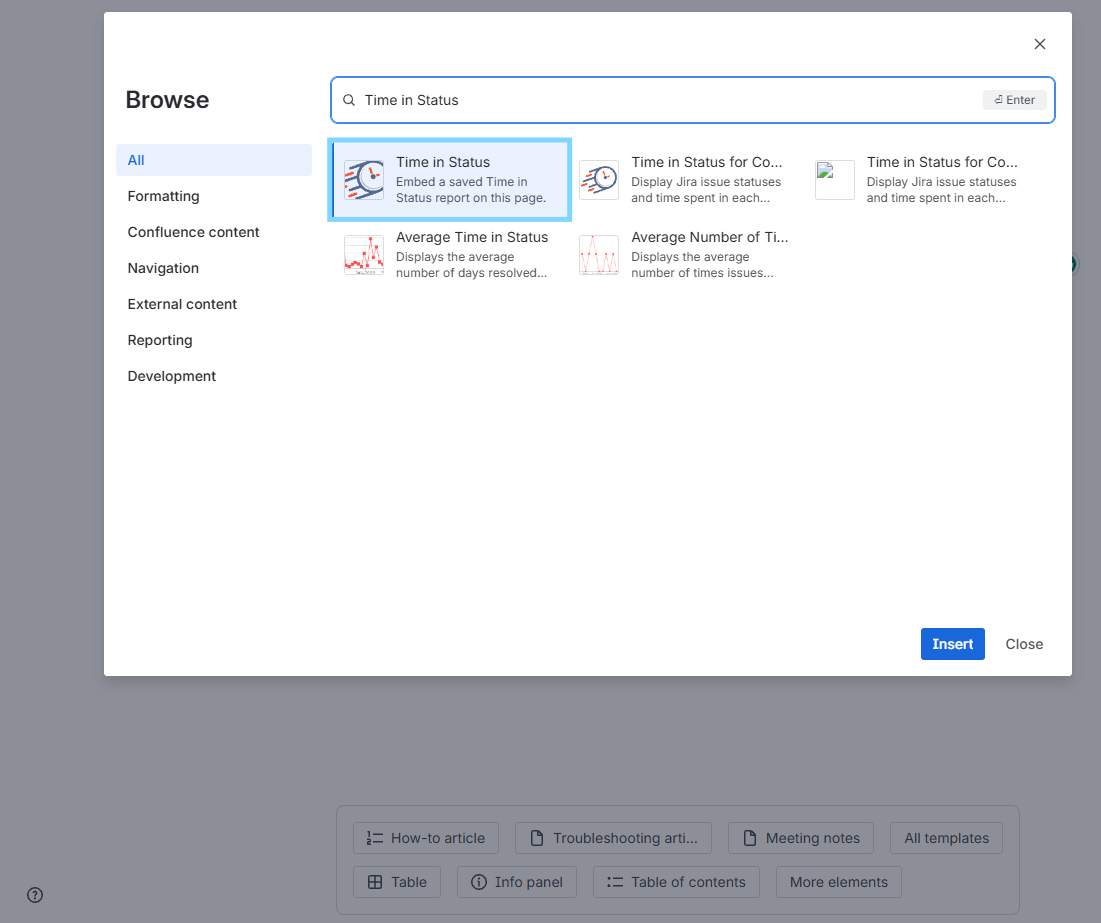Click the Close text button
The height and width of the screenshot is (923, 1101).
point(1024,644)
